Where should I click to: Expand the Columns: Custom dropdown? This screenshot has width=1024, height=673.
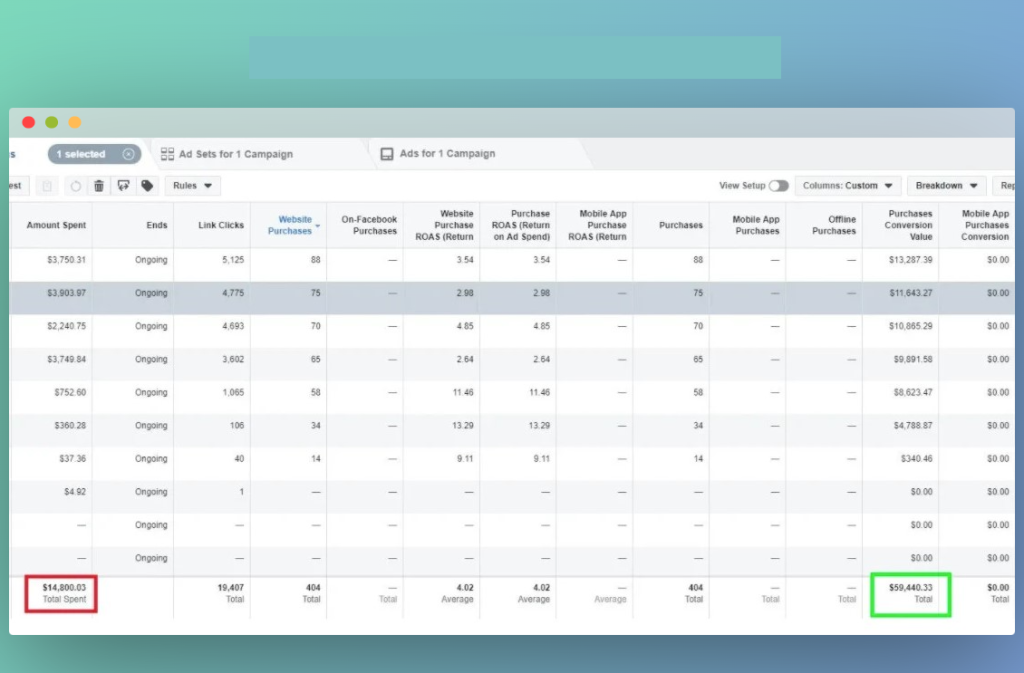pyautogui.click(x=847, y=186)
